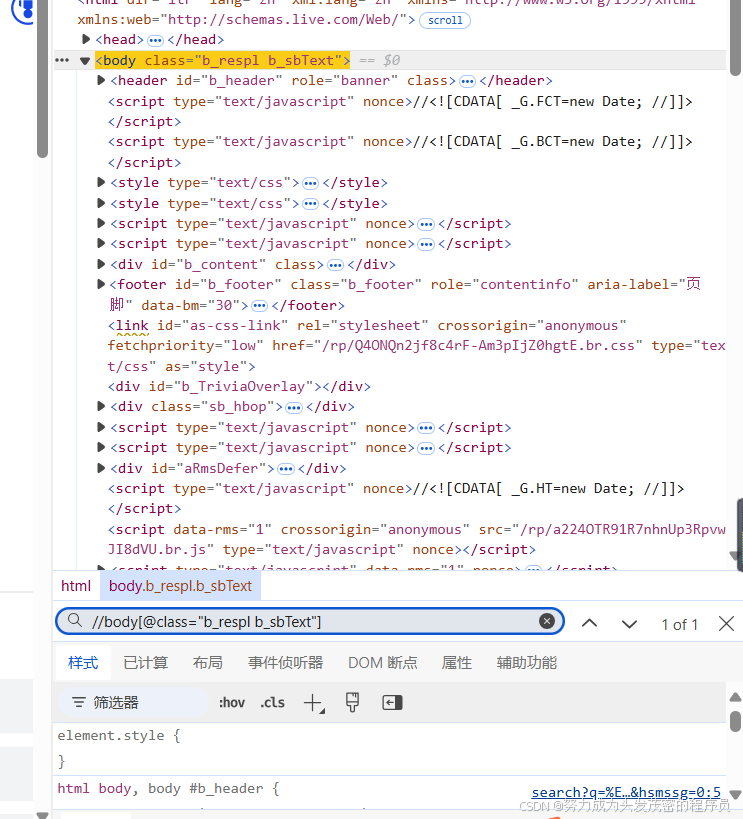Show collapsed content of footer ellipsis

pyautogui.click(x=259, y=306)
